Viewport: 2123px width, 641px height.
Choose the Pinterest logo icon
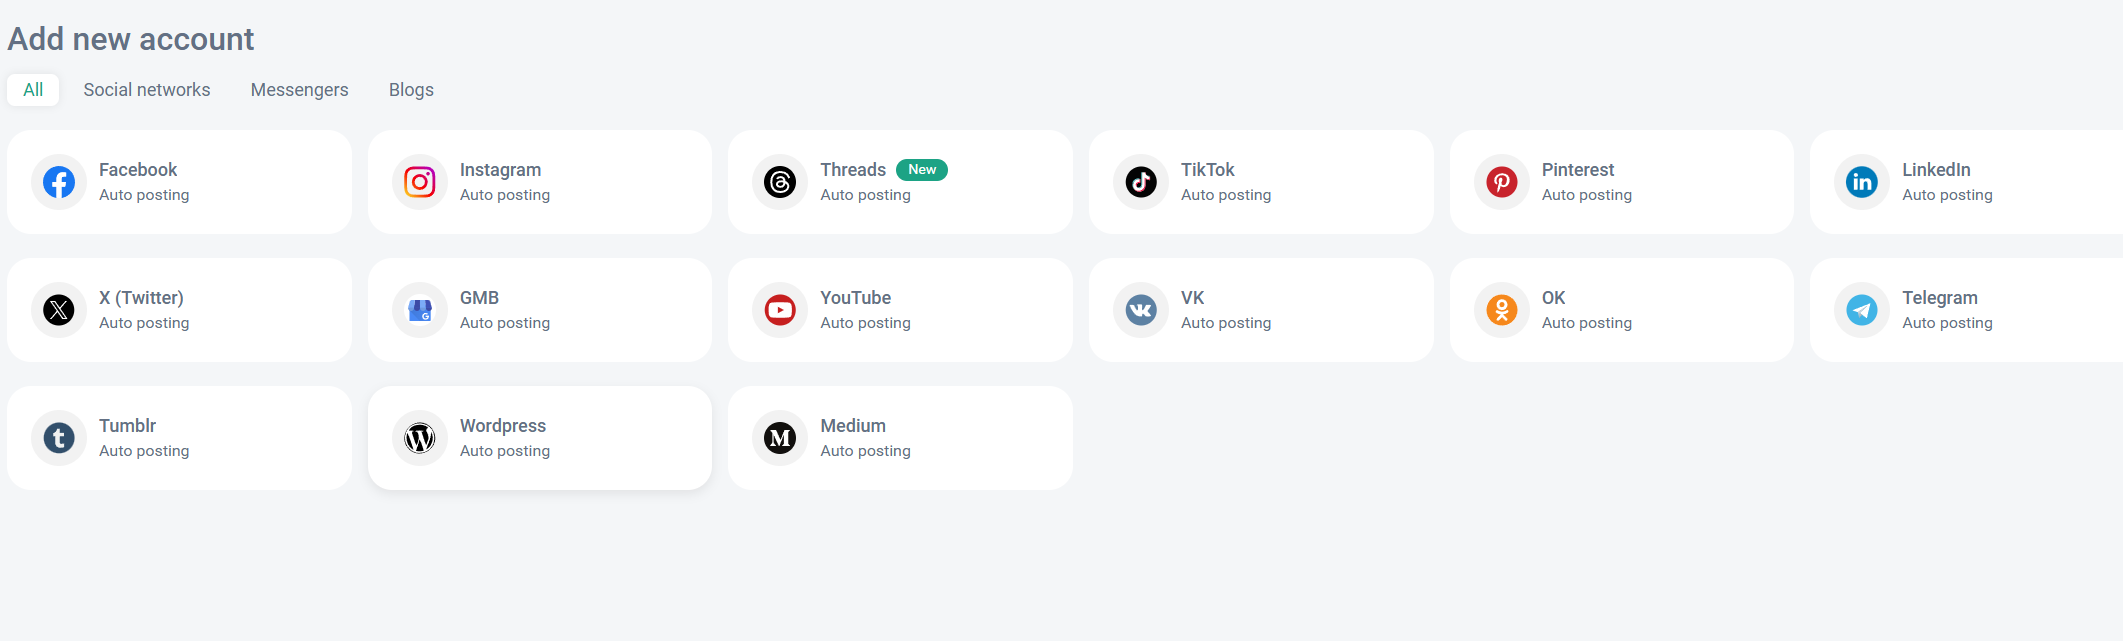click(x=1502, y=182)
